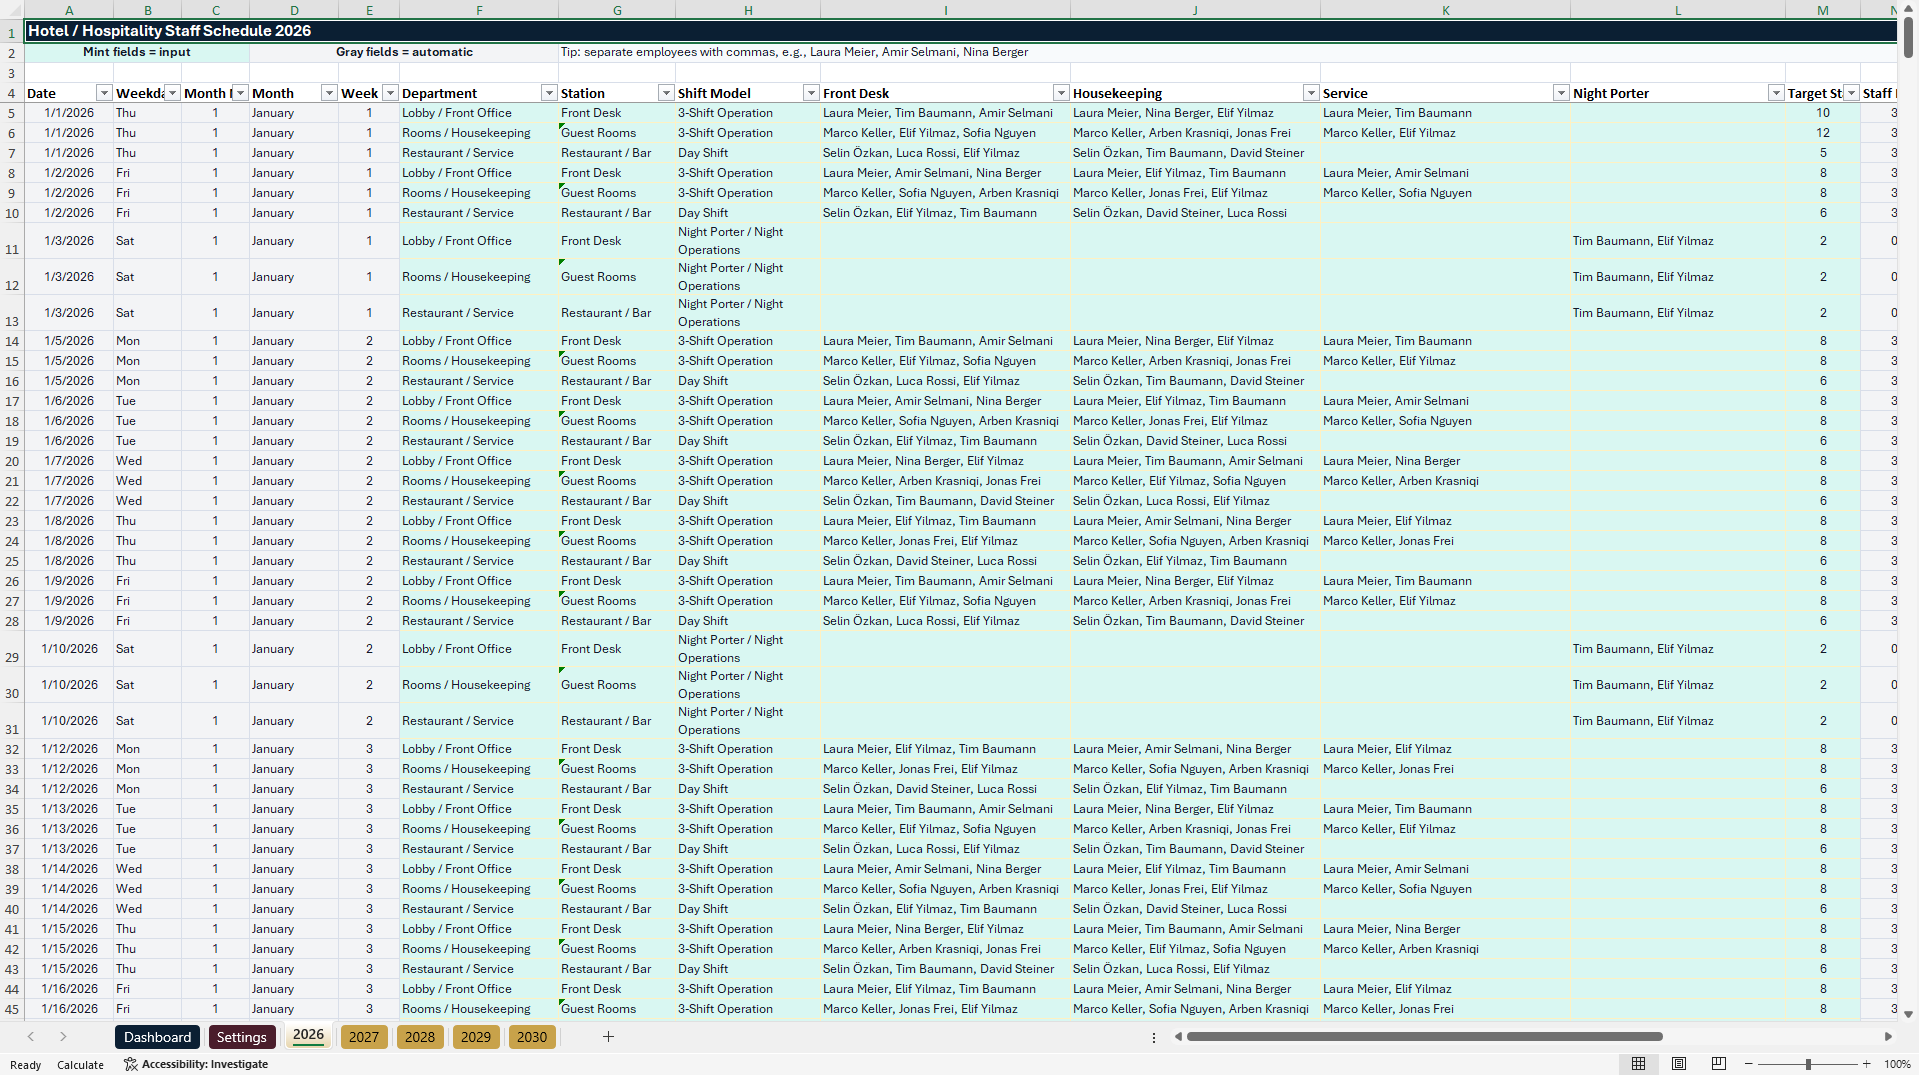Image resolution: width=1919 pixels, height=1075 pixels.
Task: Select the 2026 sheet tab
Action: click(x=308, y=1036)
